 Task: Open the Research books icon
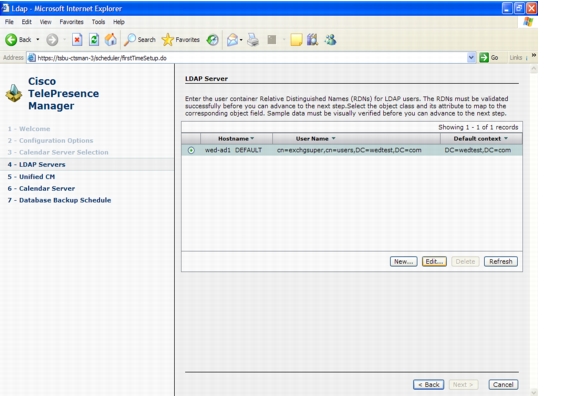[312, 40]
